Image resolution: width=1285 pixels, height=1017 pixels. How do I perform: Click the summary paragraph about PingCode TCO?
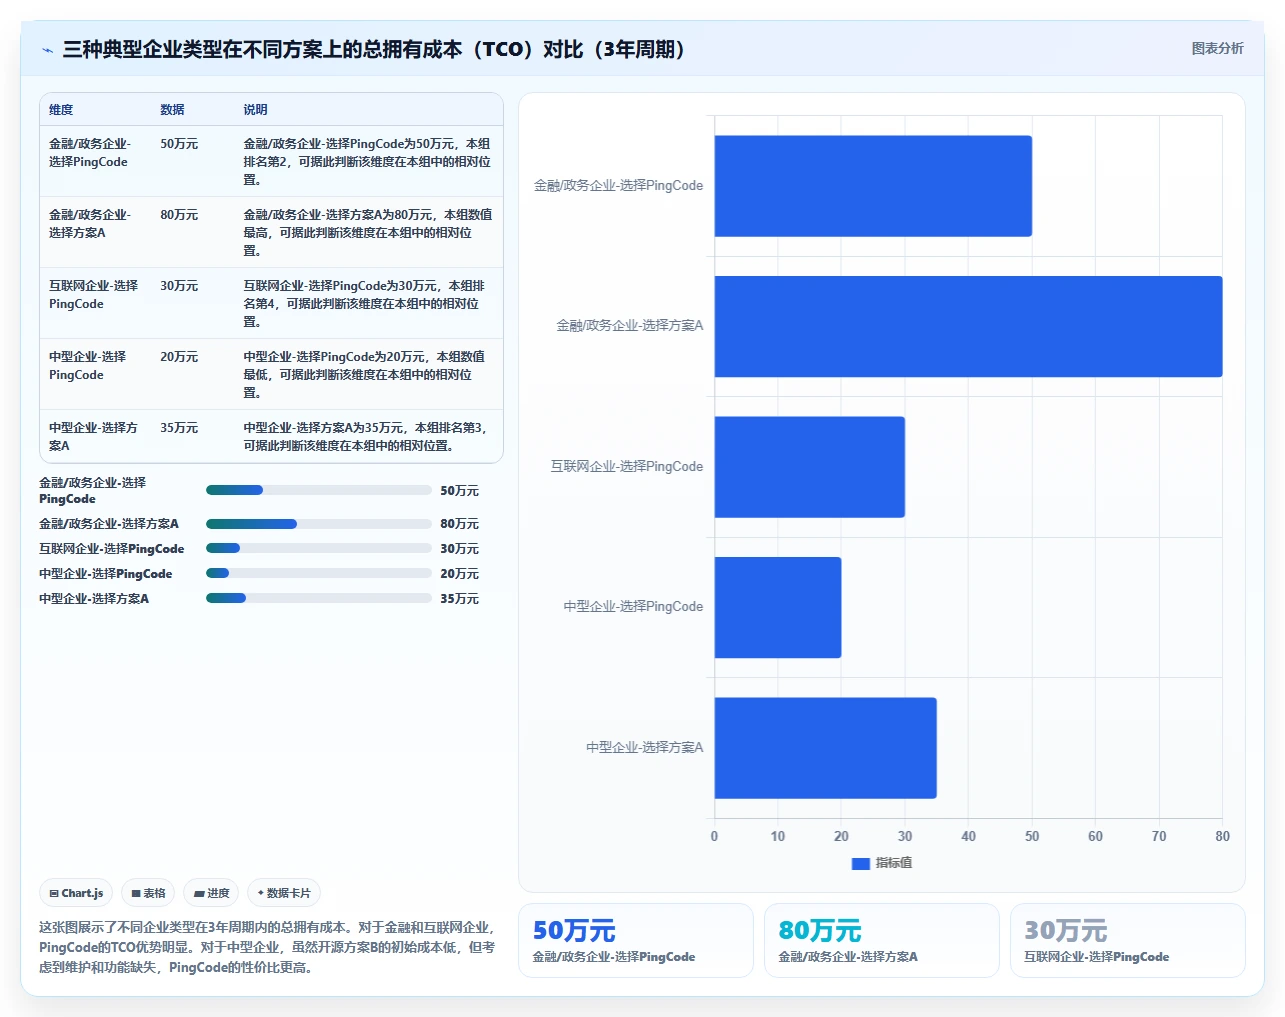pos(267,947)
